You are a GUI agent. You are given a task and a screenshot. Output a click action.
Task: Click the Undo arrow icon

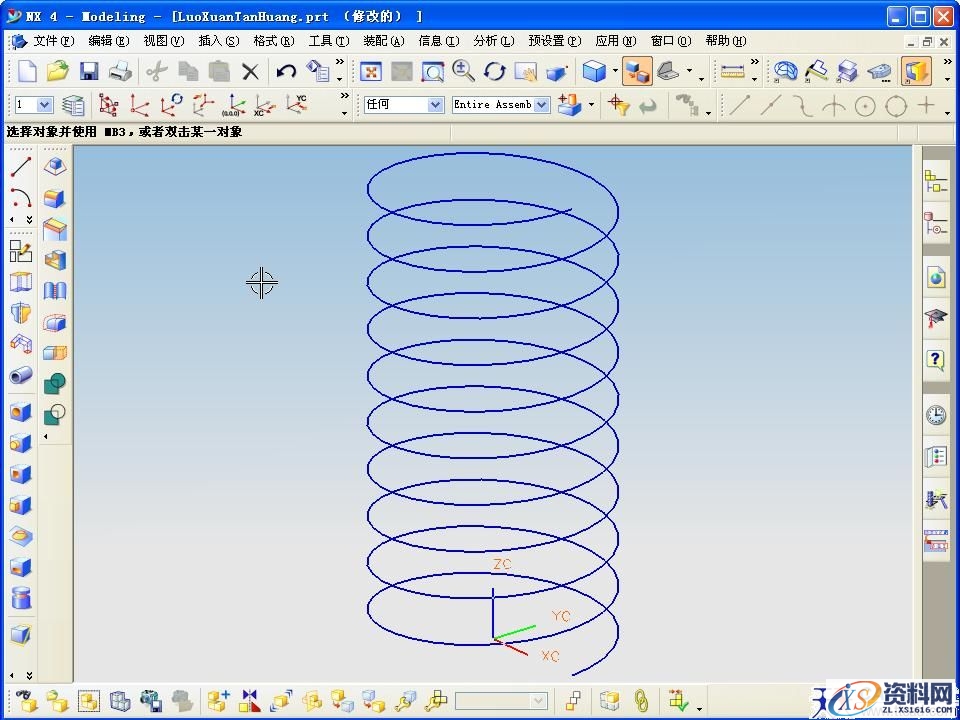click(x=287, y=71)
